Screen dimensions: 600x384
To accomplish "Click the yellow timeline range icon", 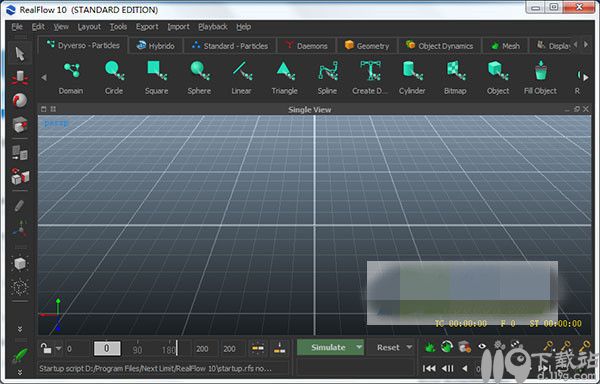I will pos(258,348).
